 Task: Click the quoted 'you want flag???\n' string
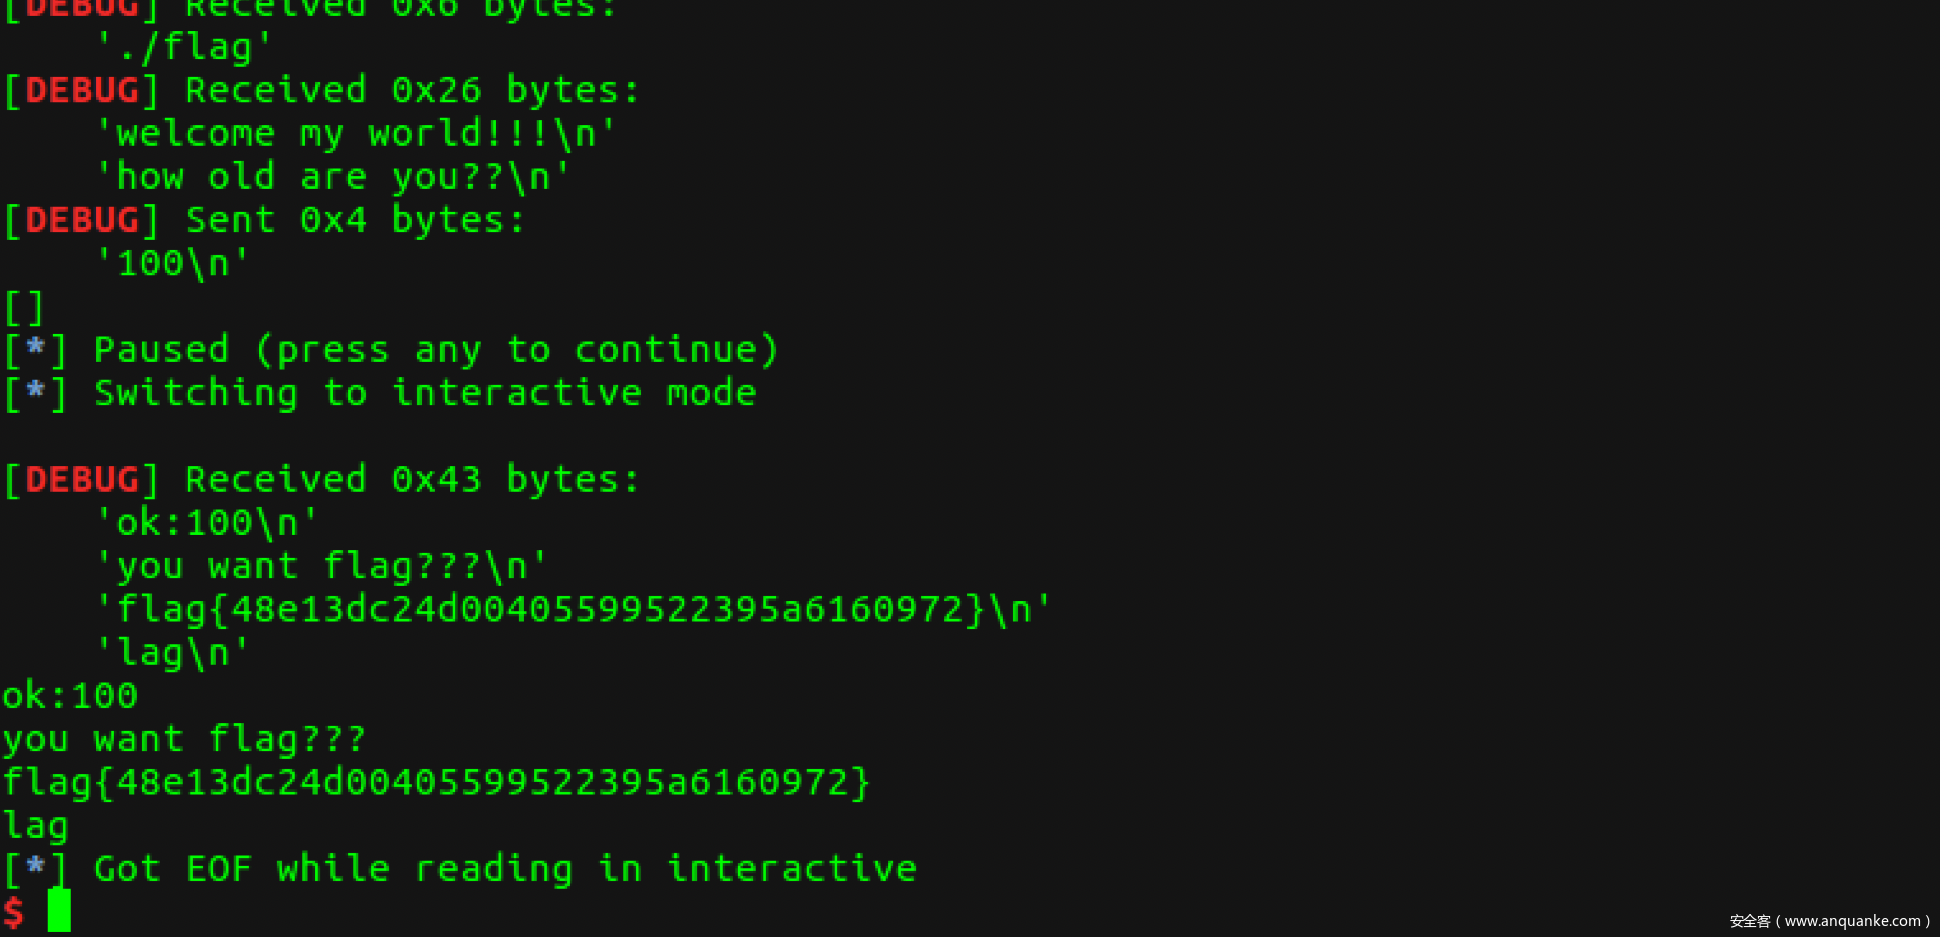(x=321, y=566)
